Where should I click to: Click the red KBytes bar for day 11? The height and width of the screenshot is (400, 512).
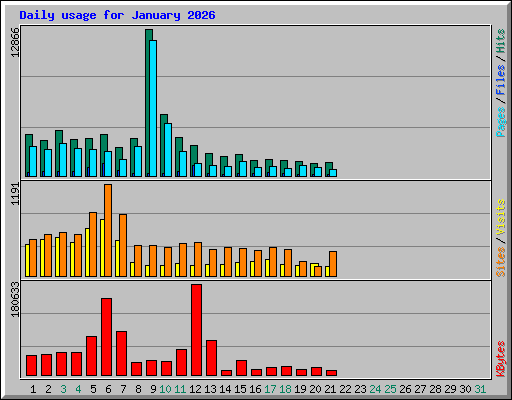click(x=181, y=363)
